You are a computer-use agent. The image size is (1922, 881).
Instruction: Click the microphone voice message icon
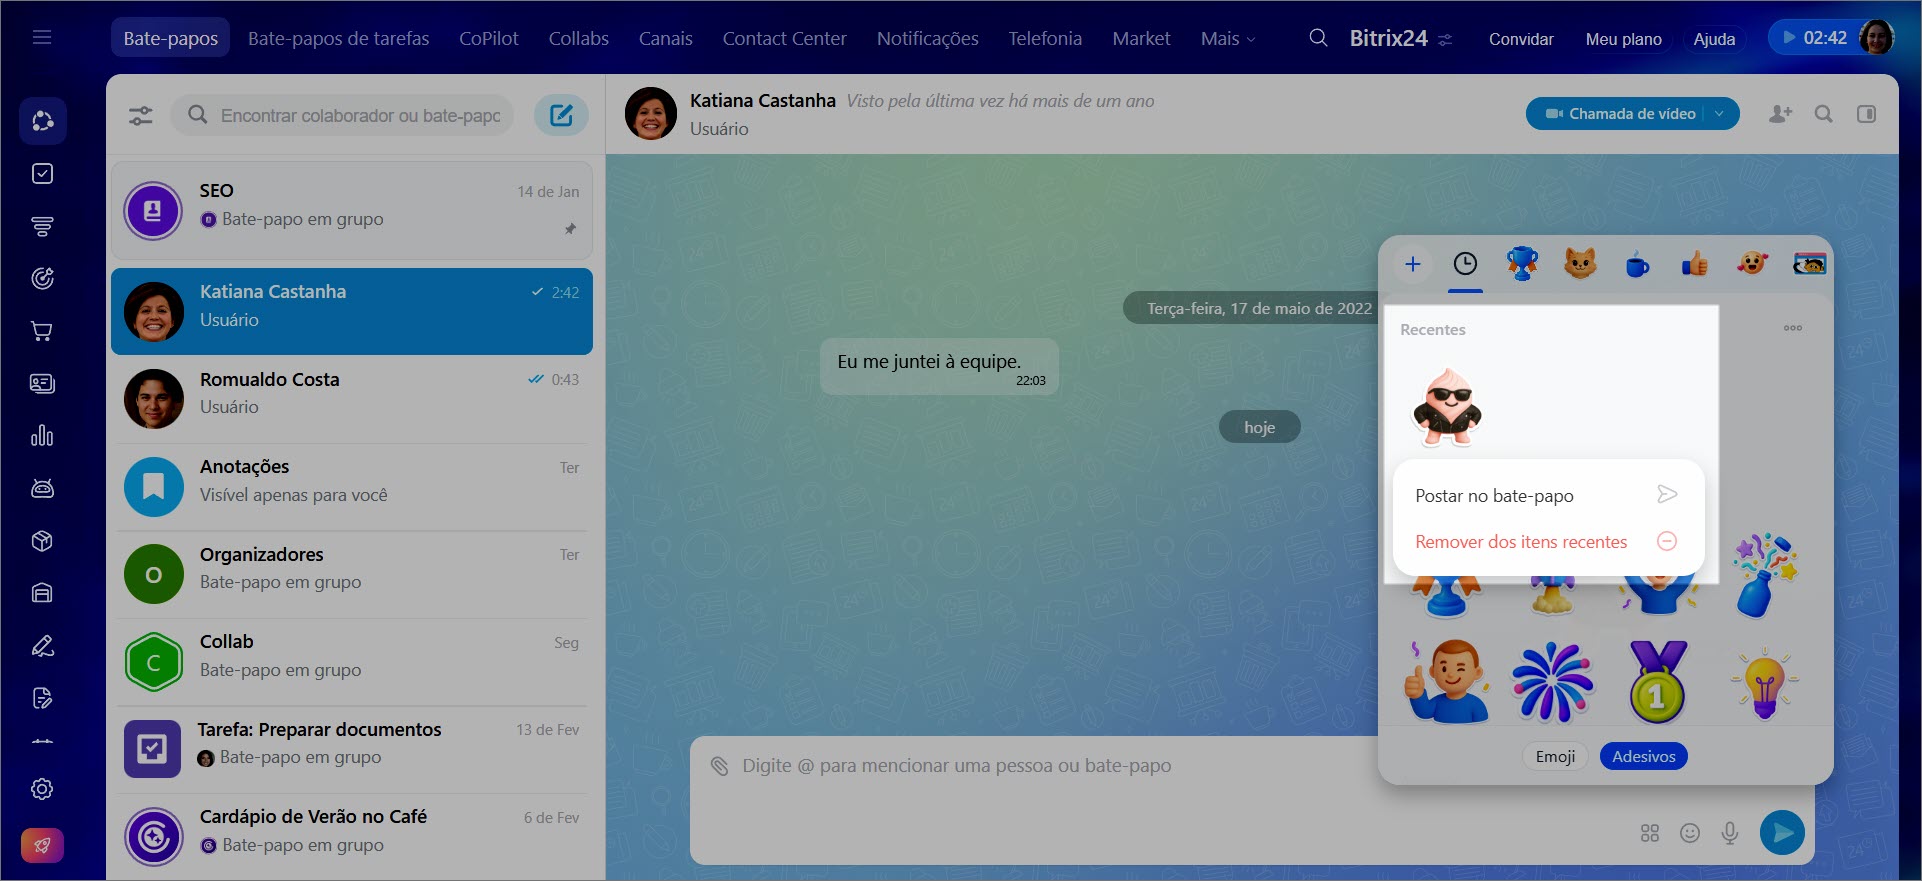[x=1729, y=833]
